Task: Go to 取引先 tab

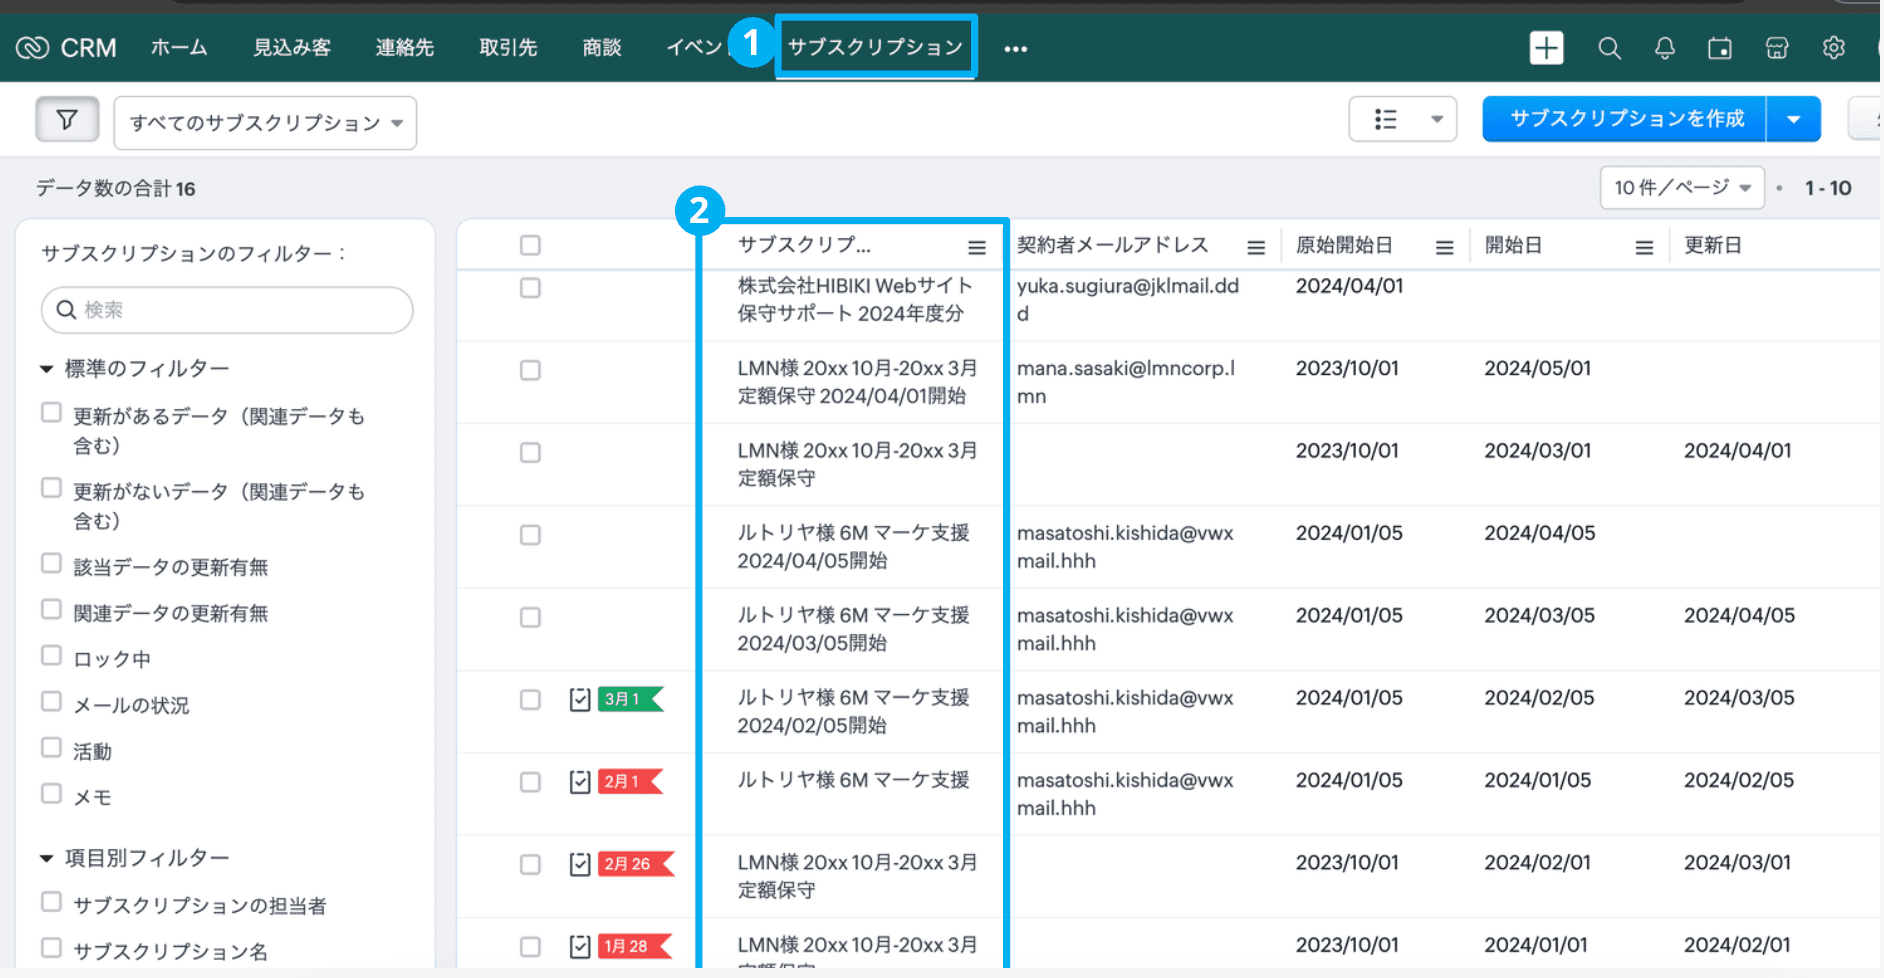Action: tap(508, 47)
